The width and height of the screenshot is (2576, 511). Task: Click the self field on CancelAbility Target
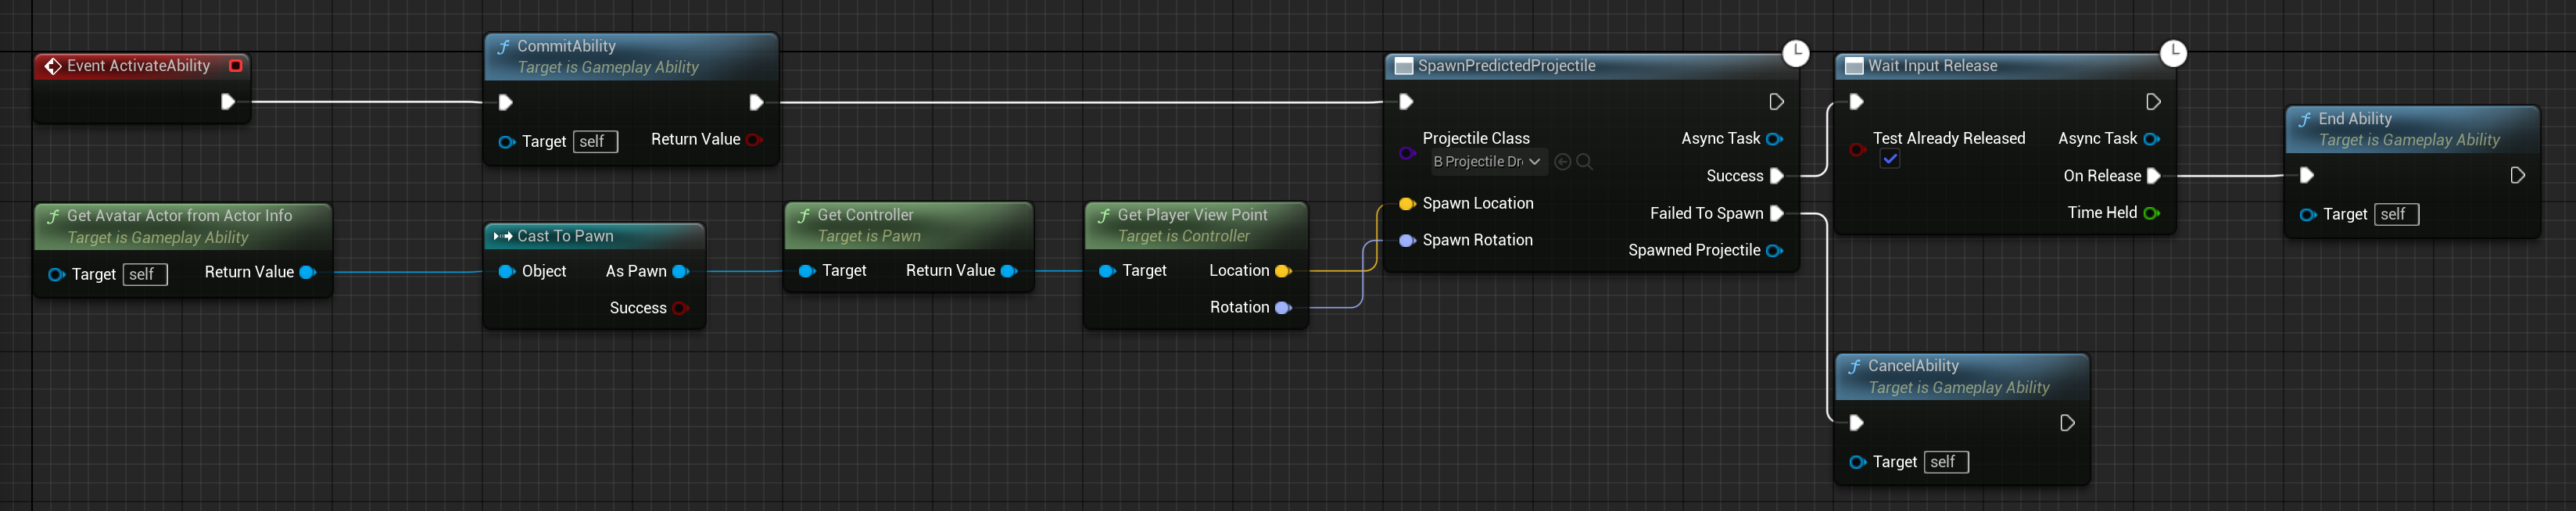click(1946, 462)
